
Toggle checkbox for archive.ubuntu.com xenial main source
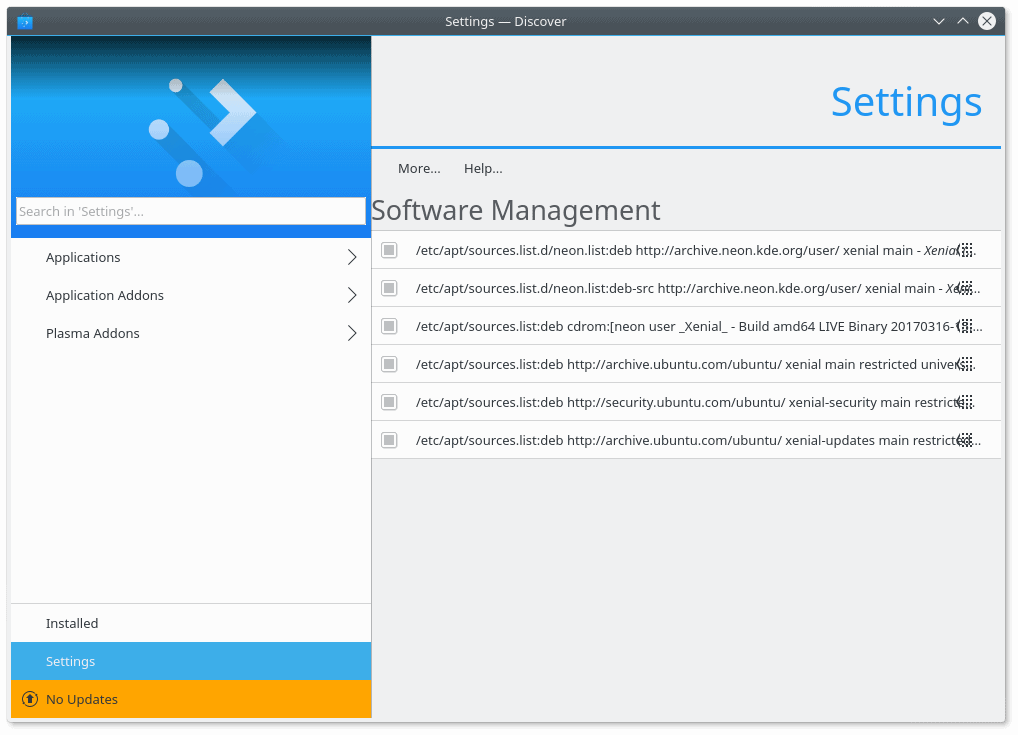(x=391, y=366)
